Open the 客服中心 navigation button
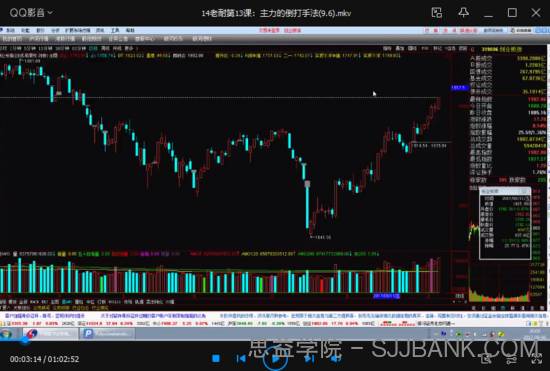 [x=145, y=39]
